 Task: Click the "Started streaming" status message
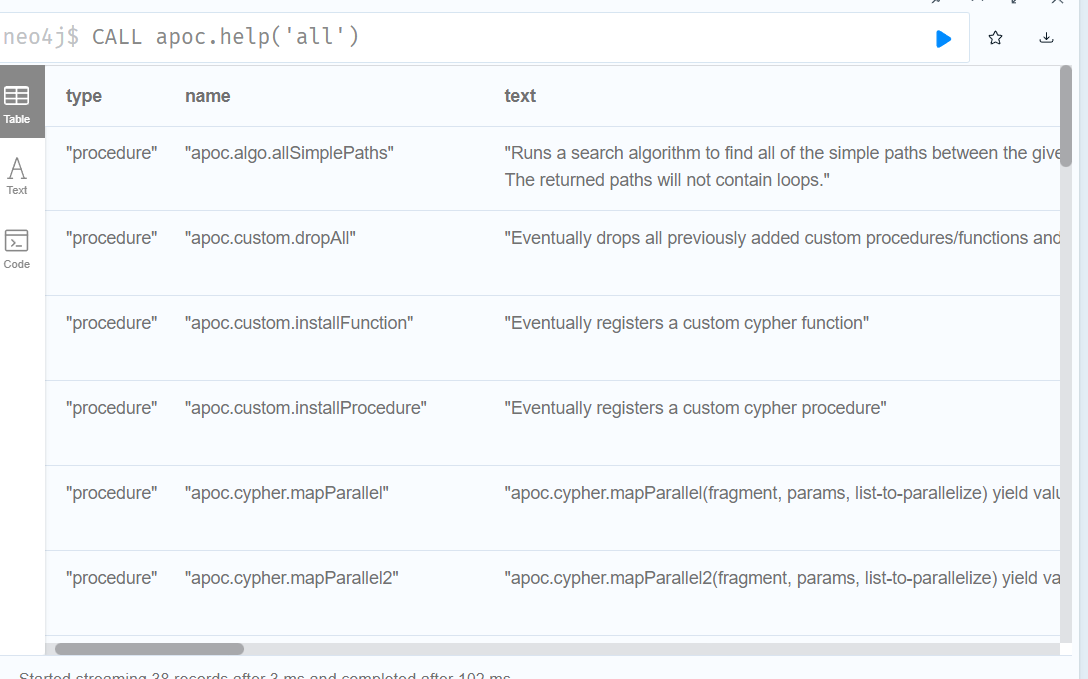pos(265,675)
